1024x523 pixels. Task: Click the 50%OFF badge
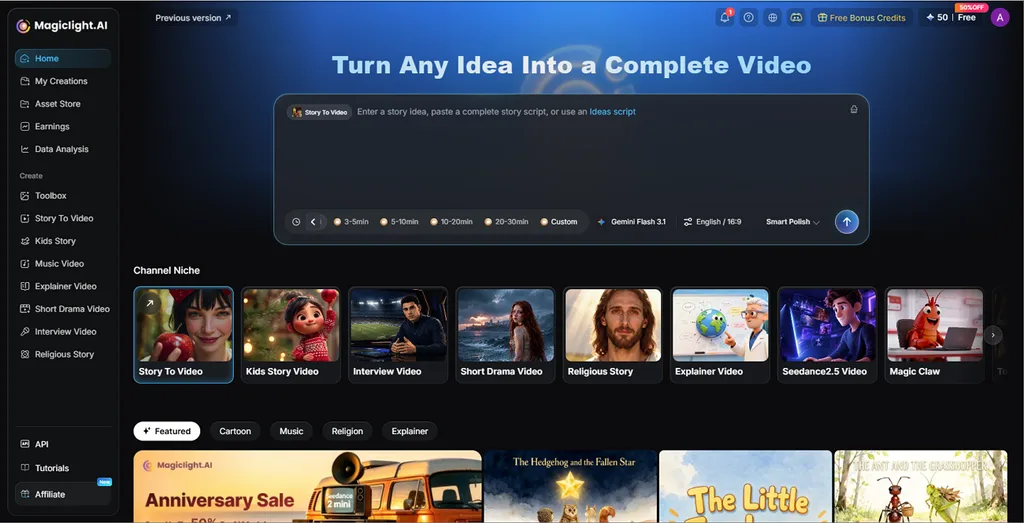point(972,7)
